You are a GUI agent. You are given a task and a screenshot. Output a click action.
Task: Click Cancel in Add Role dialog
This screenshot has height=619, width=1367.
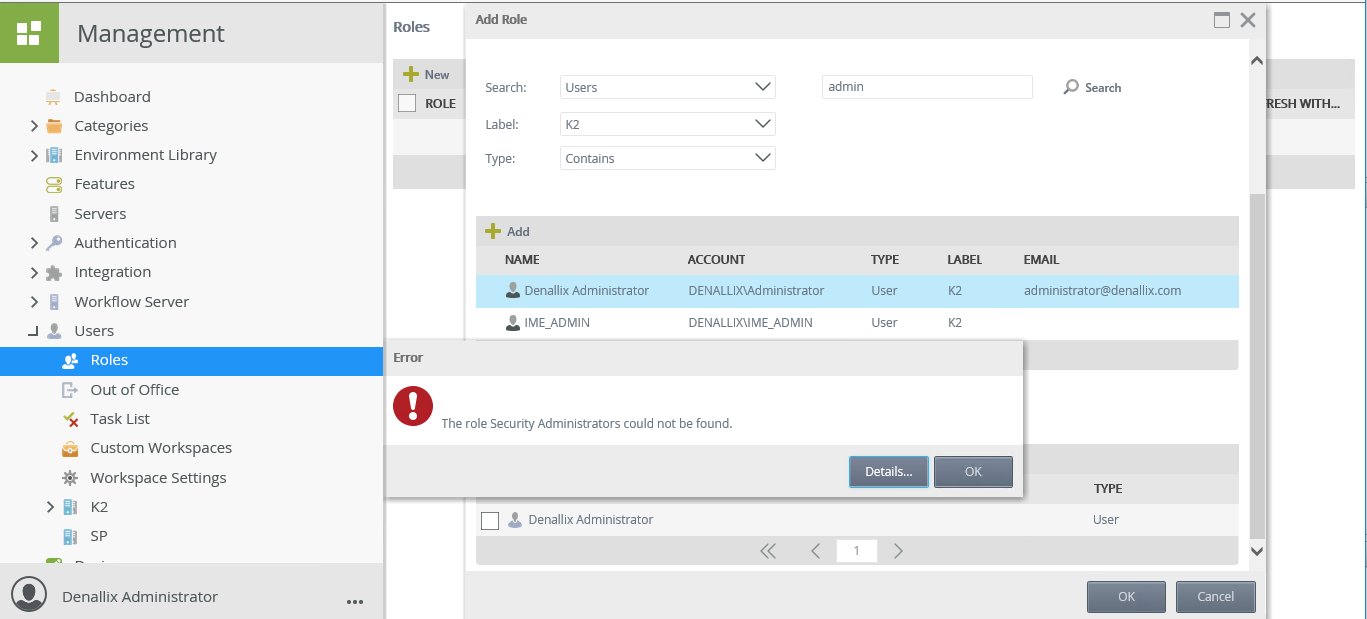pos(1215,597)
